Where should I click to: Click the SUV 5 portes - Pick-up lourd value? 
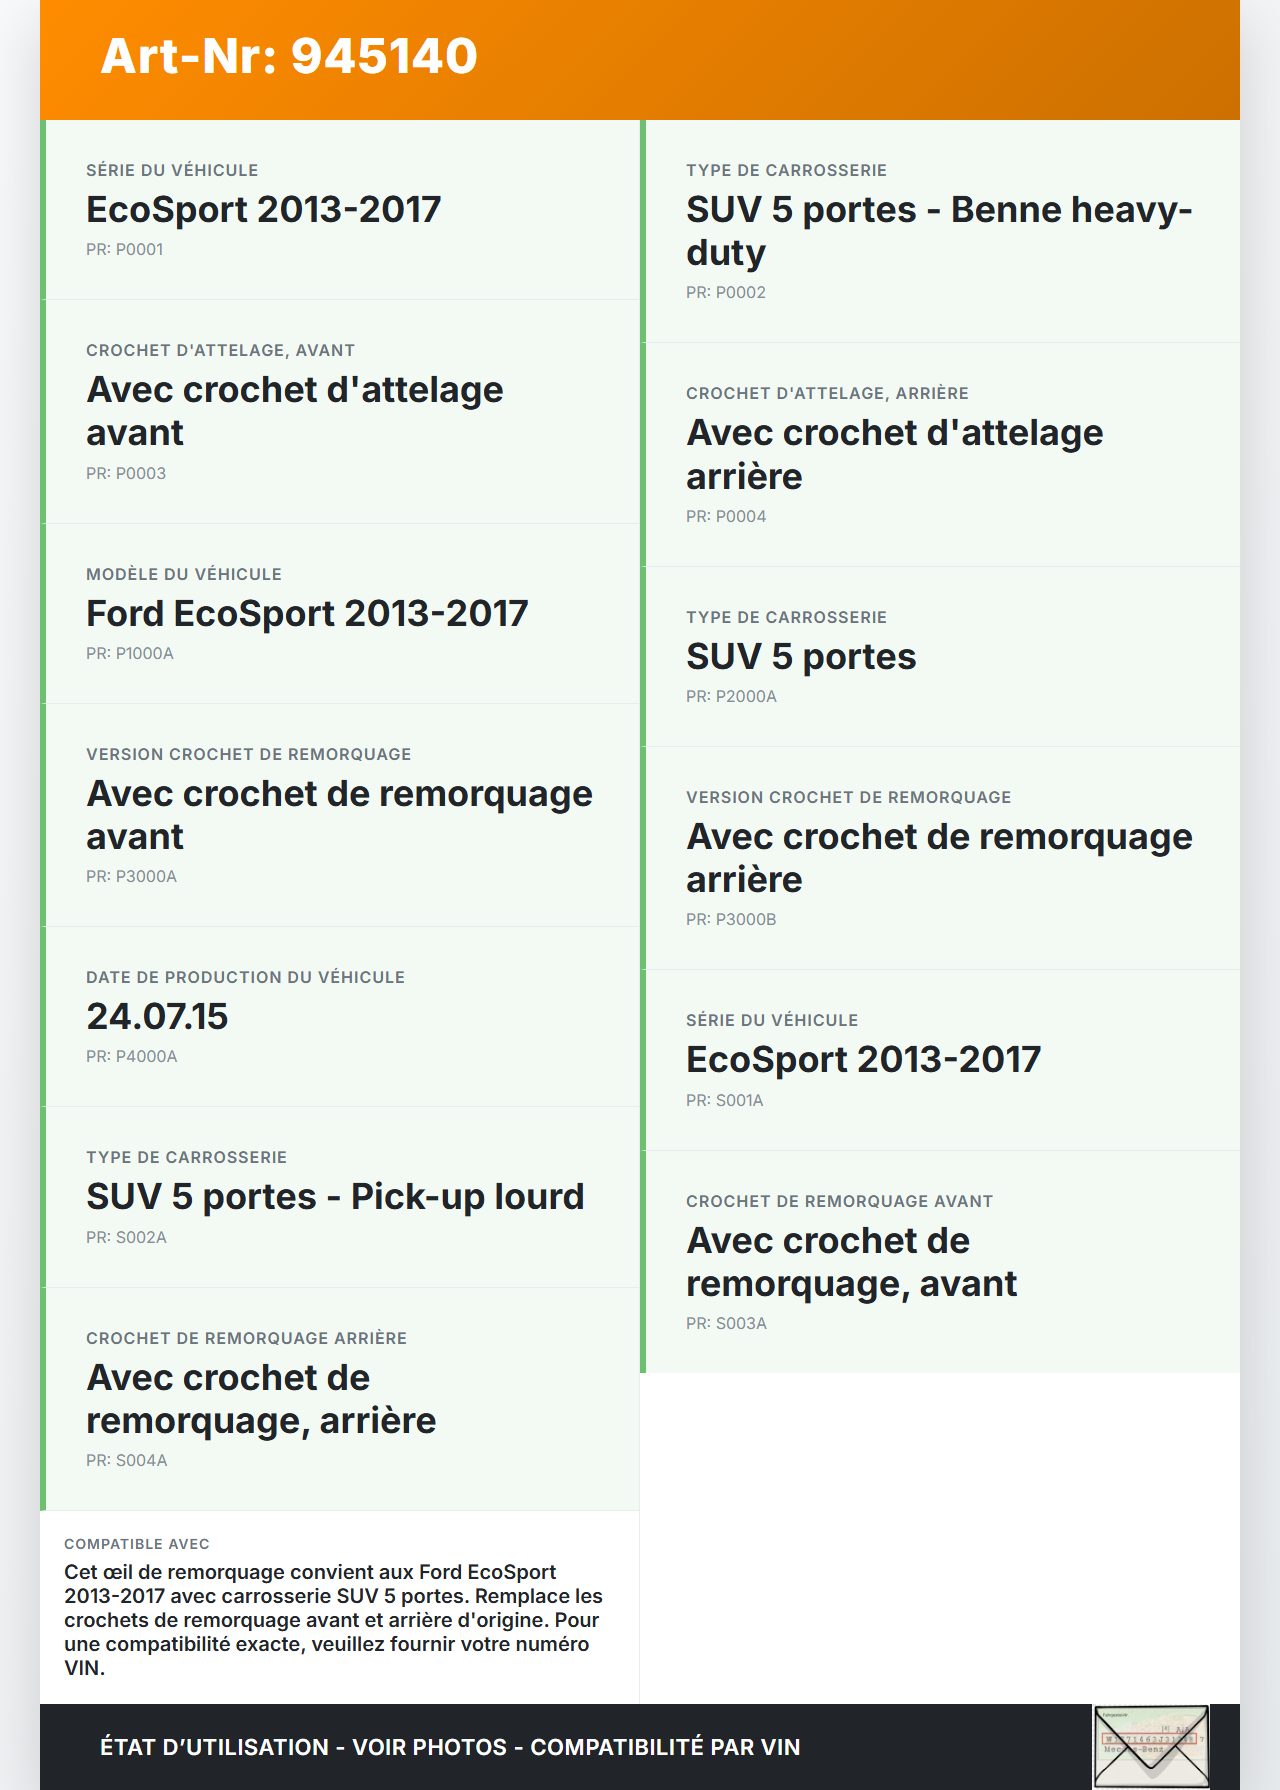[335, 1197]
